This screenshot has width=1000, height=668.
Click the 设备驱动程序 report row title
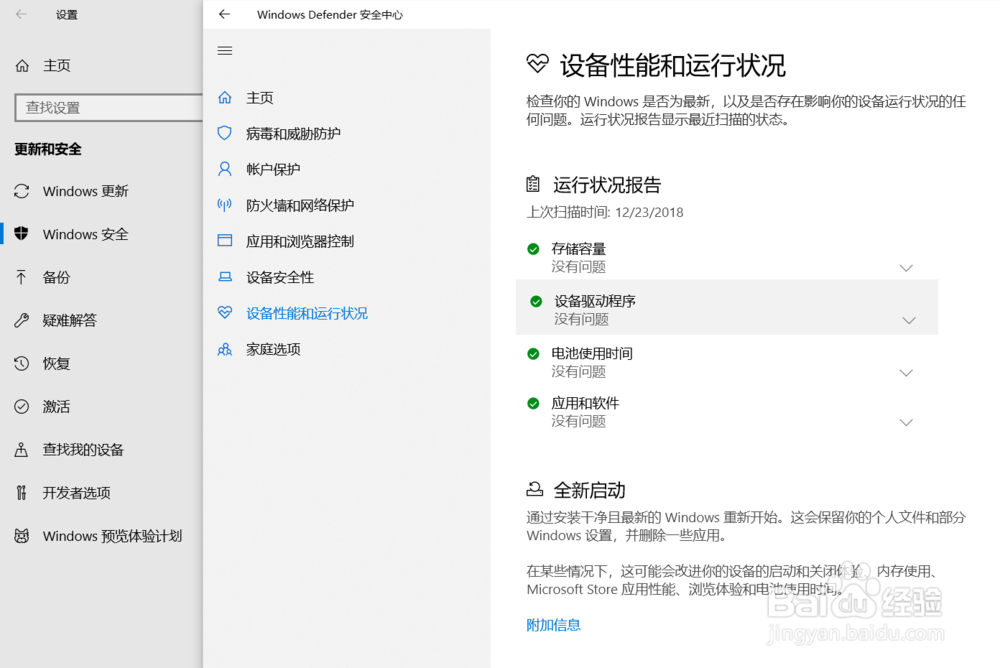tap(594, 301)
